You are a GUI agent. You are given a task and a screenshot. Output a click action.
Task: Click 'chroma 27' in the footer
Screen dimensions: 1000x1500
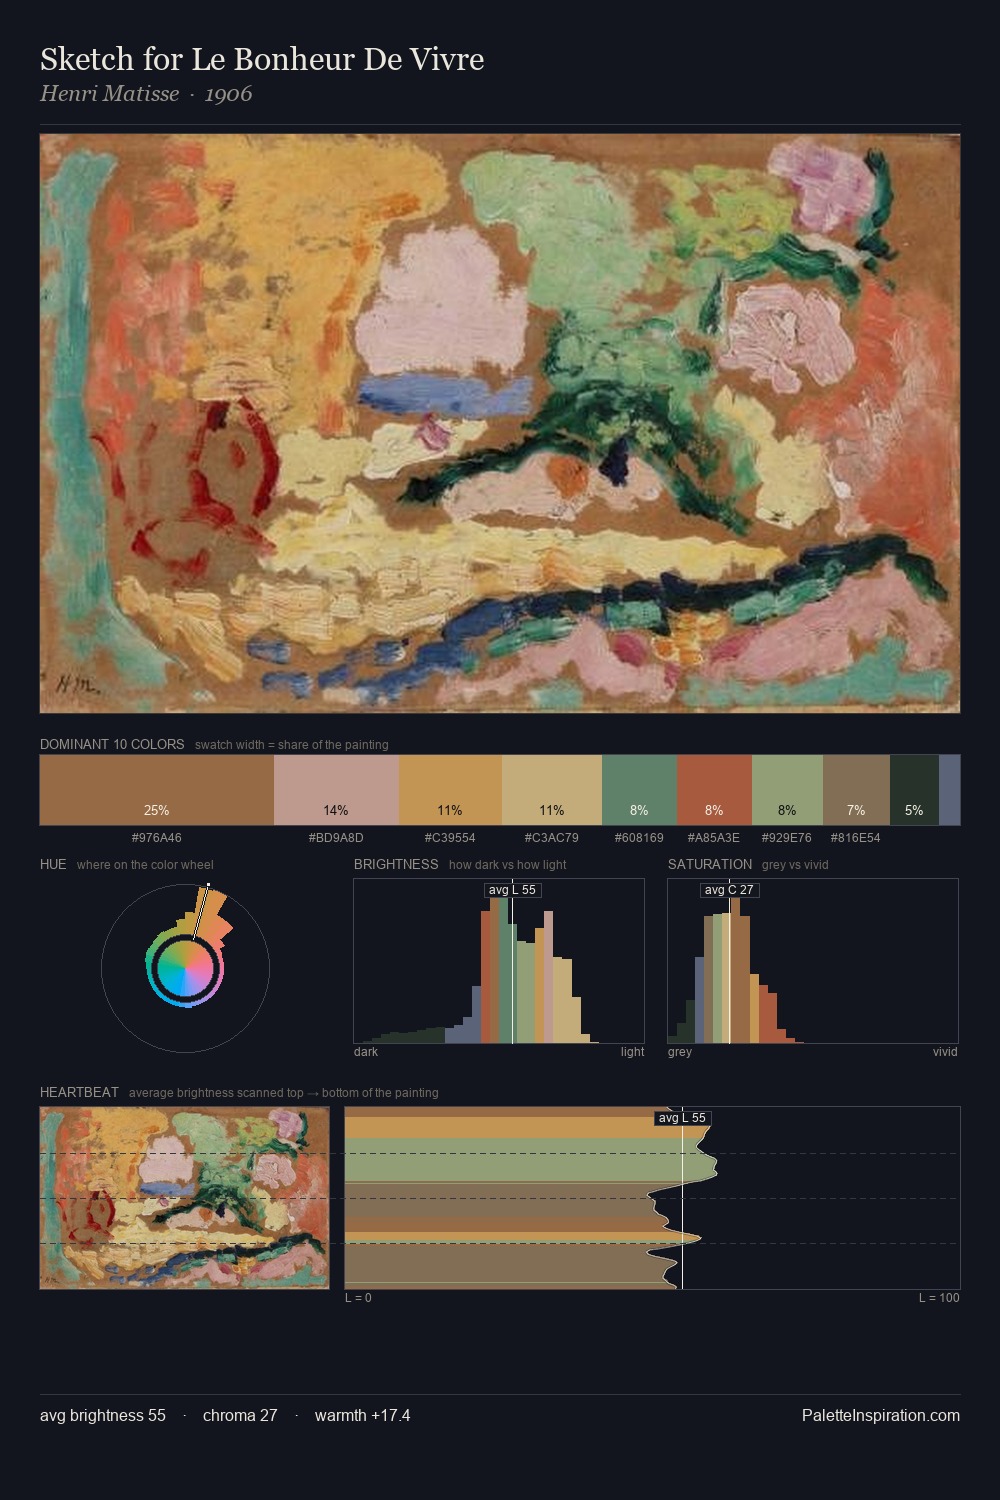tap(240, 1415)
